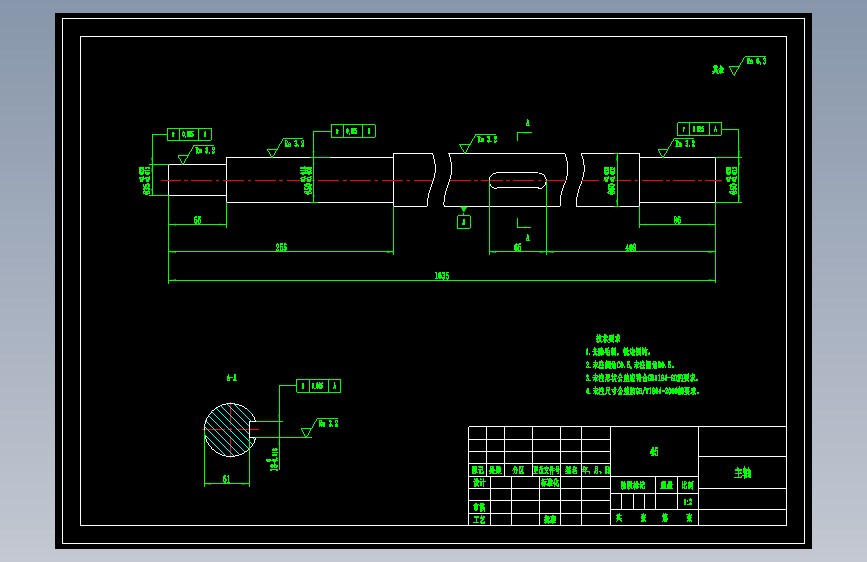Screen dimensions: 867x562
Task: Click the 61 dimension under the section view
Action: pyautogui.click(x=227, y=479)
